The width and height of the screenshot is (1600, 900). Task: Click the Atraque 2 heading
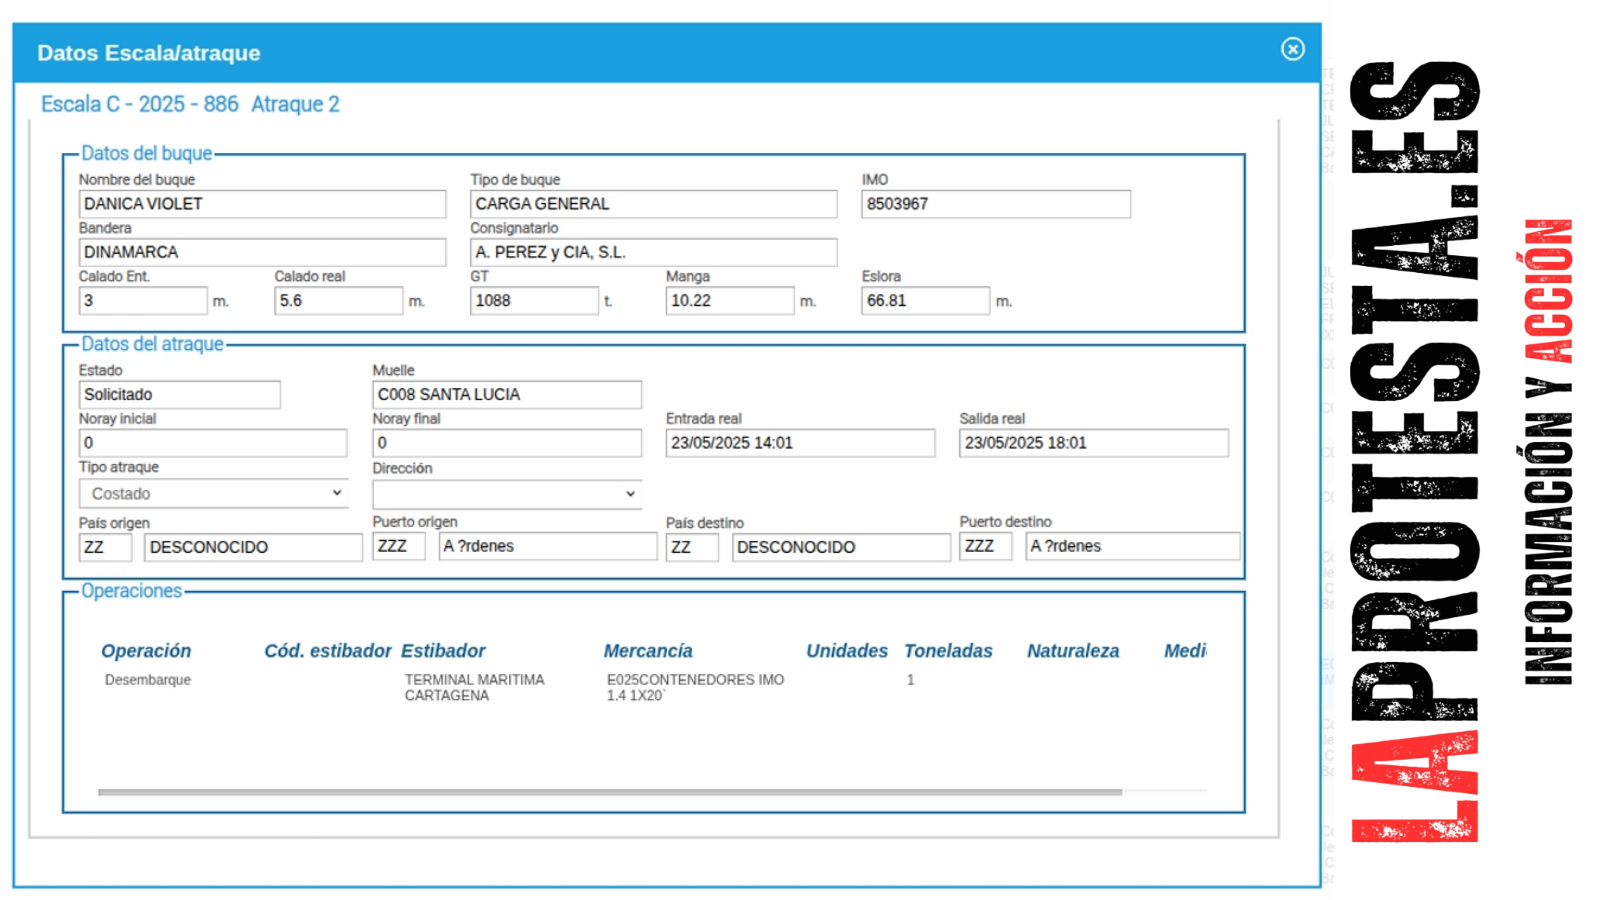[295, 104]
